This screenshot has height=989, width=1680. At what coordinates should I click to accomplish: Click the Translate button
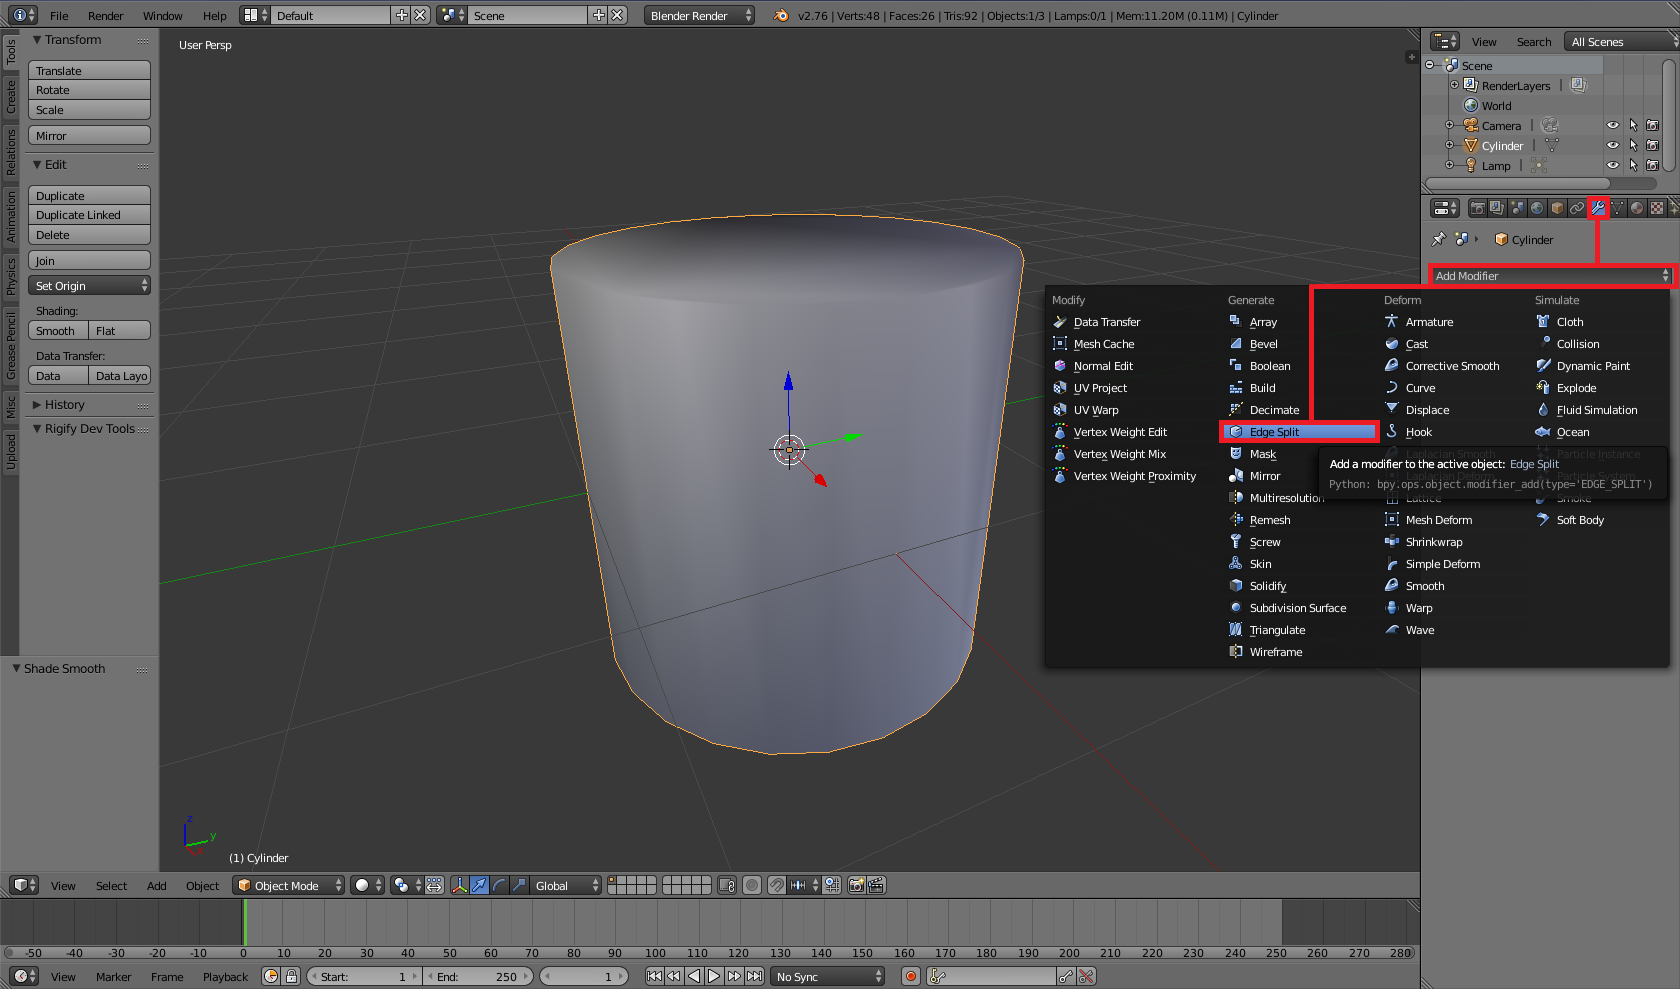pyautogui.click(x=89, y=71)
